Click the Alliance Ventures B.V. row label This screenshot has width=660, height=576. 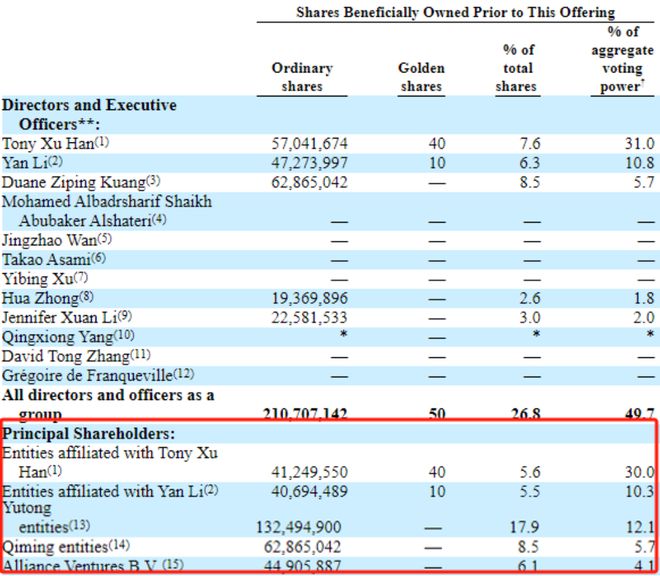click(x=93, y=565)
